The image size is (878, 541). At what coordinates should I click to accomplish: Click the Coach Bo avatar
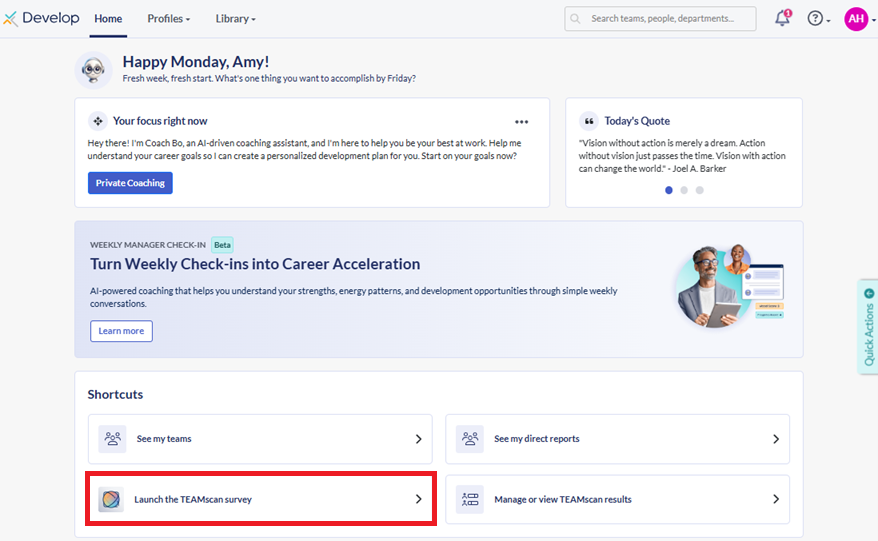pyautogui.click(x=94, y=70)
